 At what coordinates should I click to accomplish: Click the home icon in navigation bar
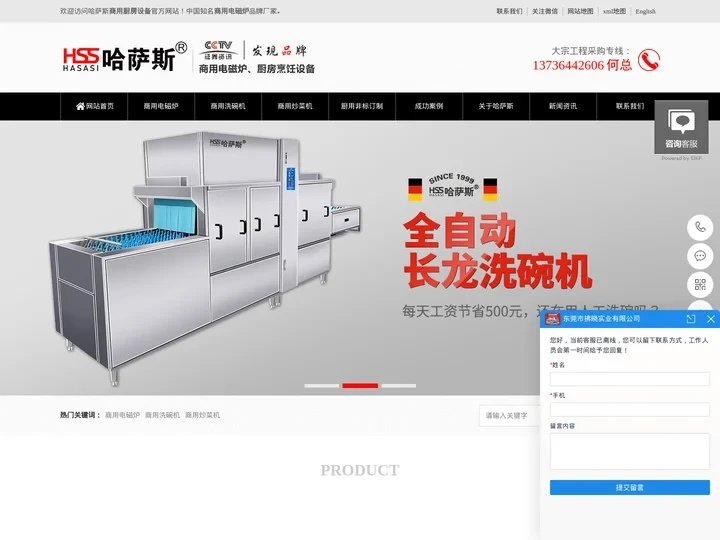[x=80, y=106]
